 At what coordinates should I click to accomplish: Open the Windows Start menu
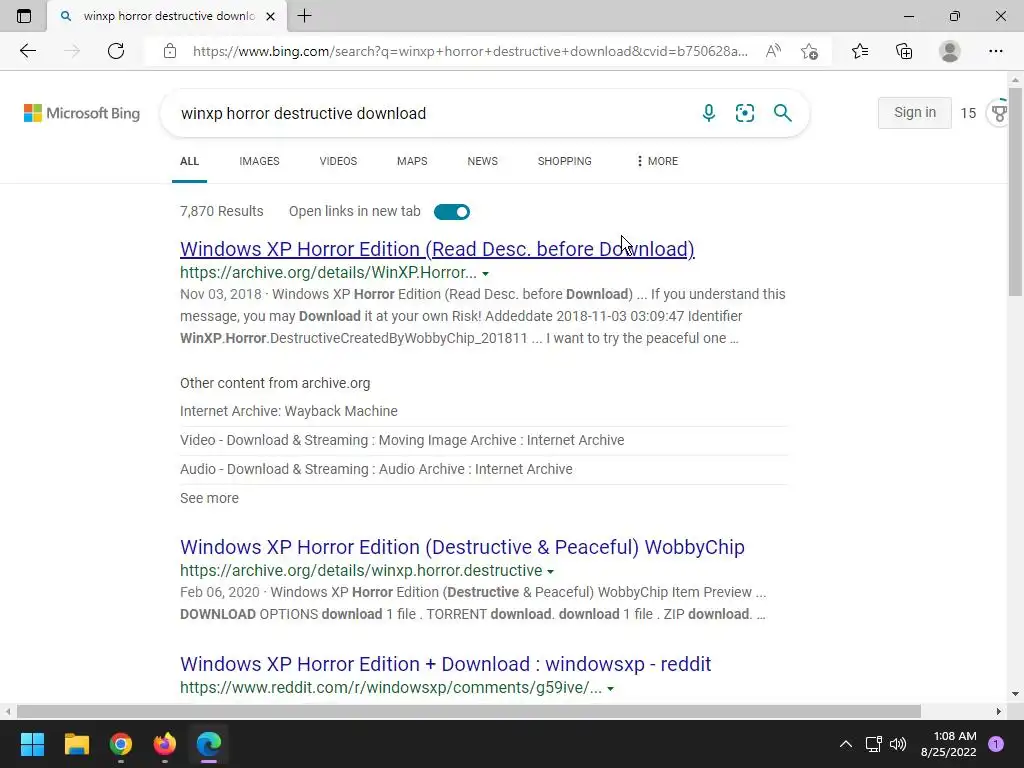[x=32, y=744]
